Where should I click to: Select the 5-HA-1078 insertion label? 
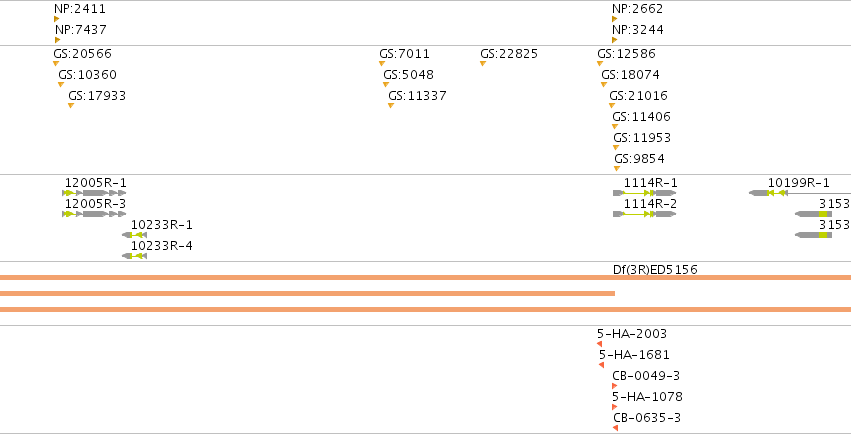click(647, 397)
